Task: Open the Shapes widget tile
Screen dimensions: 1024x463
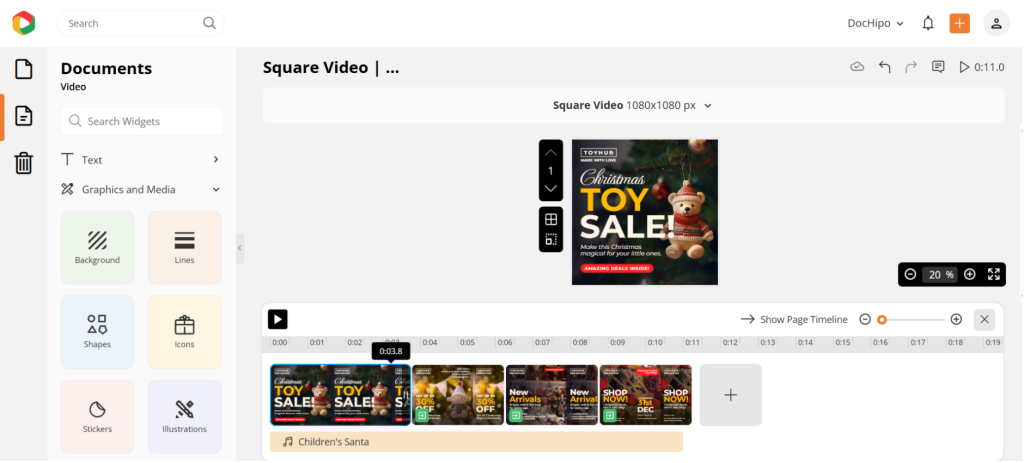Action: pos(97,332)
